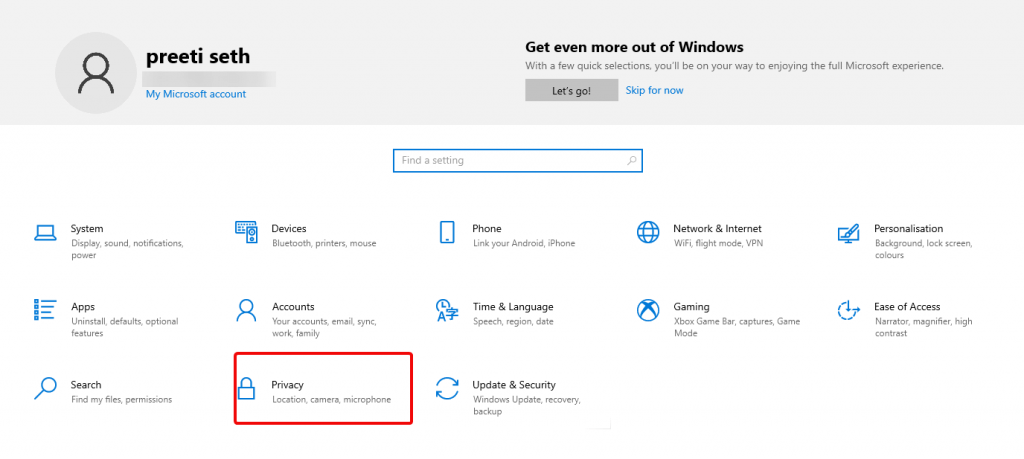Click the 'Background, lock screen, colours' description
This screenshot has height=459, width=1024.
pyautogui.click(x=923, y=249)
